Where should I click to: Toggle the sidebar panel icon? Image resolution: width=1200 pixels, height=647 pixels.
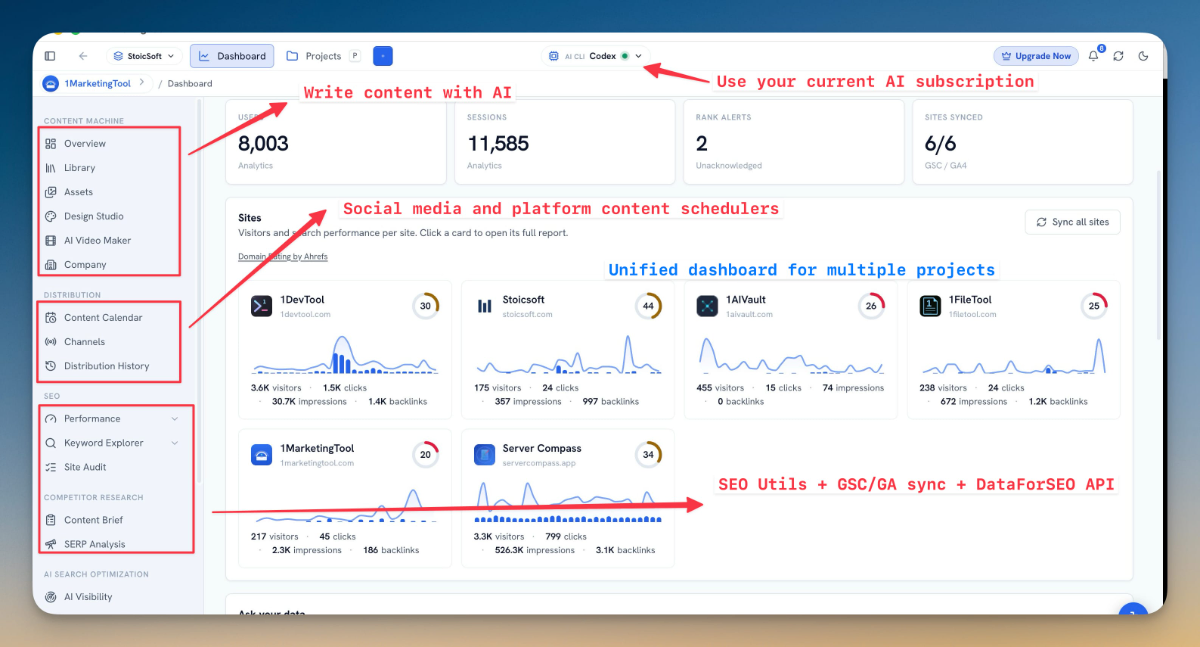point(50,56)
